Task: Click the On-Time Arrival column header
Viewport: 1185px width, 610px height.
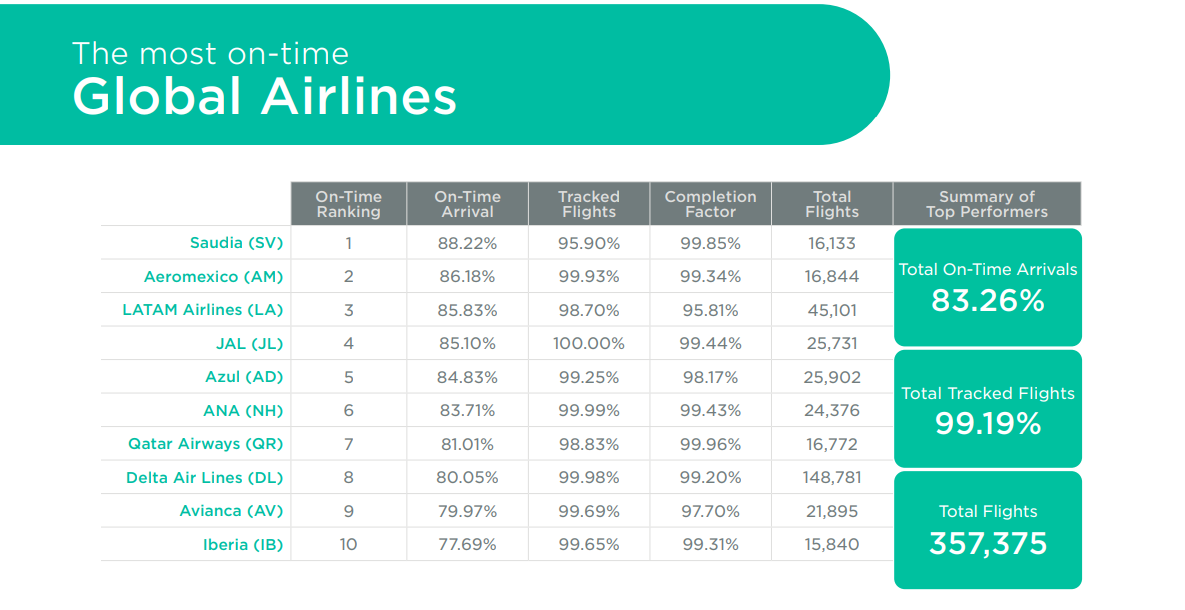Action: click(x=467, y=204)
